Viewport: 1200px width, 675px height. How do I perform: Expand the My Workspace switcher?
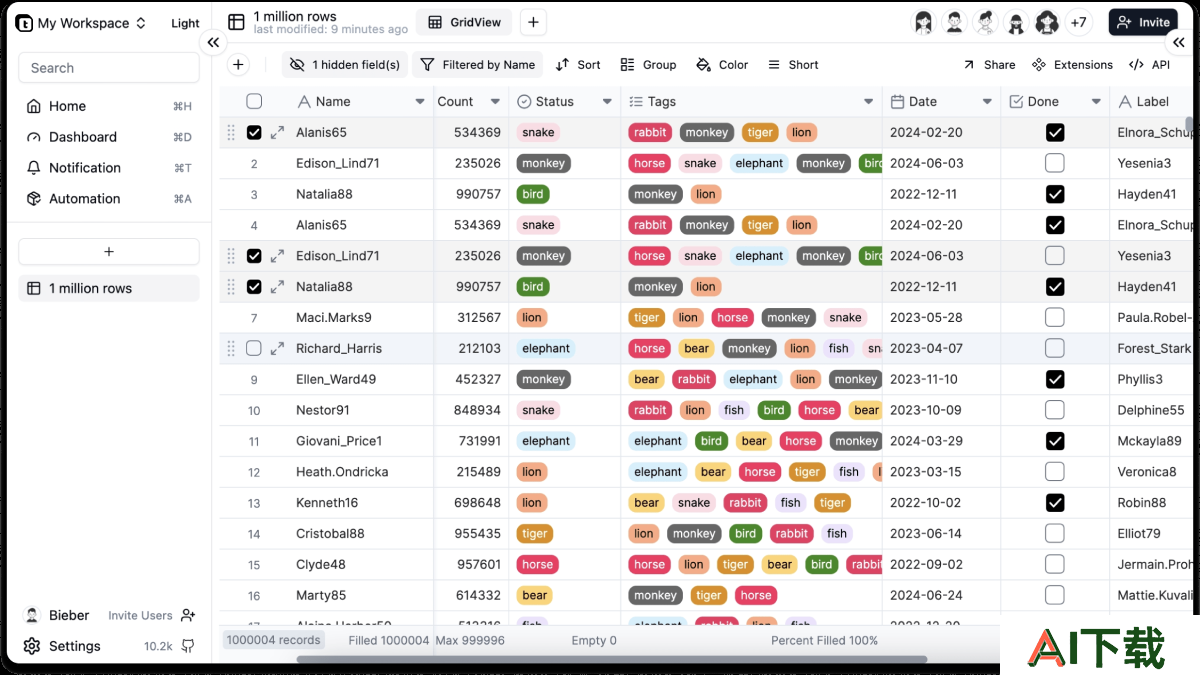(82, 23)
